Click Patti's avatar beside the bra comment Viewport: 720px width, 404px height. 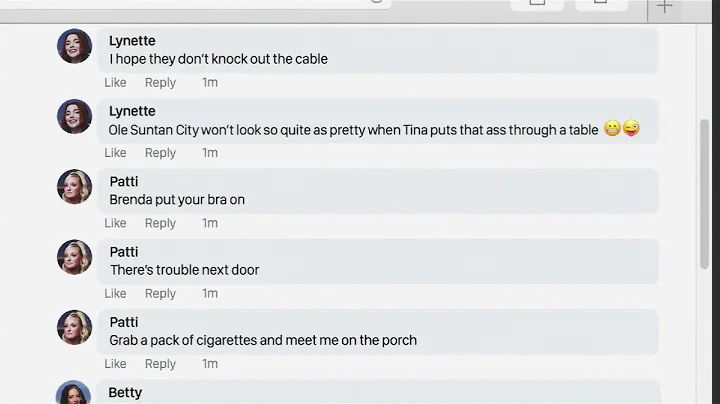74,187
